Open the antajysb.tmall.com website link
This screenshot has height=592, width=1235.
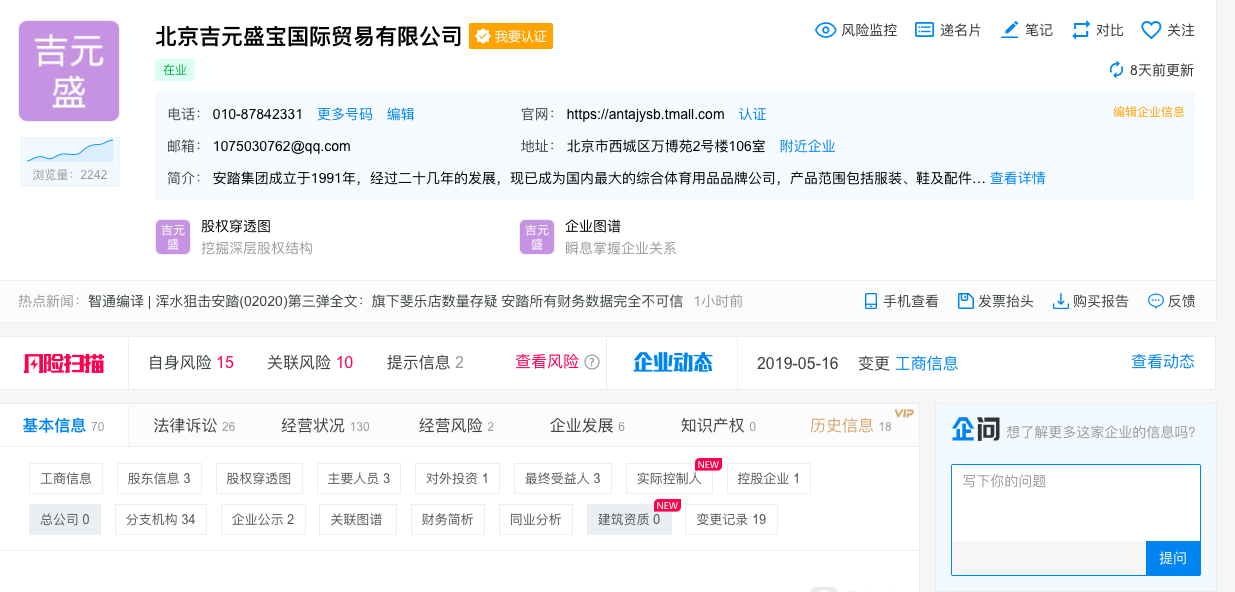tap(646, 114)
